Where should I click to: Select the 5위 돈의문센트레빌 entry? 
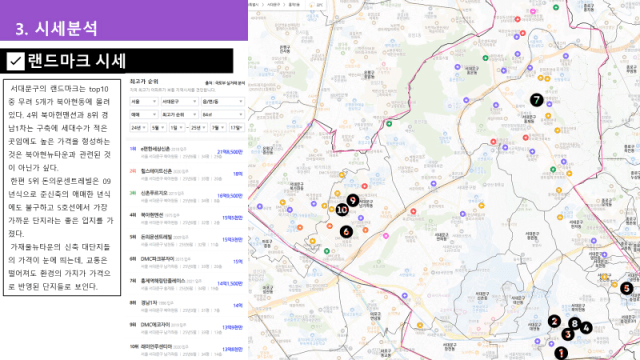pos(186,240)
